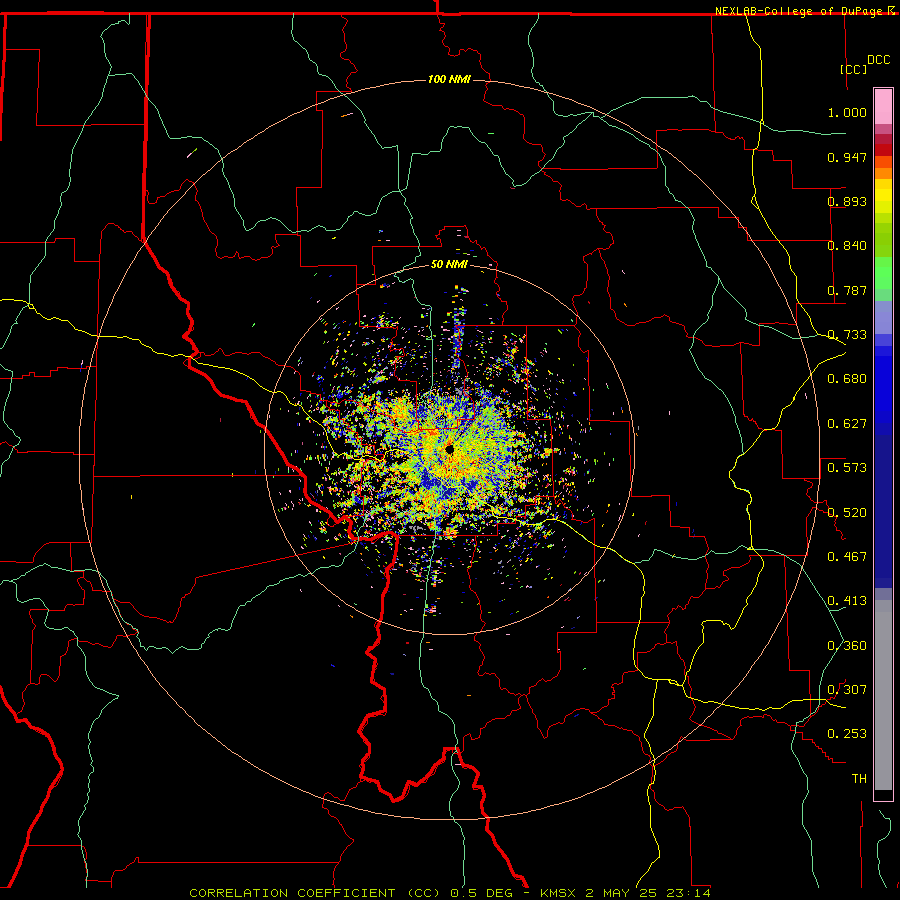Select the 0.520 legend value
Image resolution: width=900 pixels, height=900 pixels.
pos(847,512)
